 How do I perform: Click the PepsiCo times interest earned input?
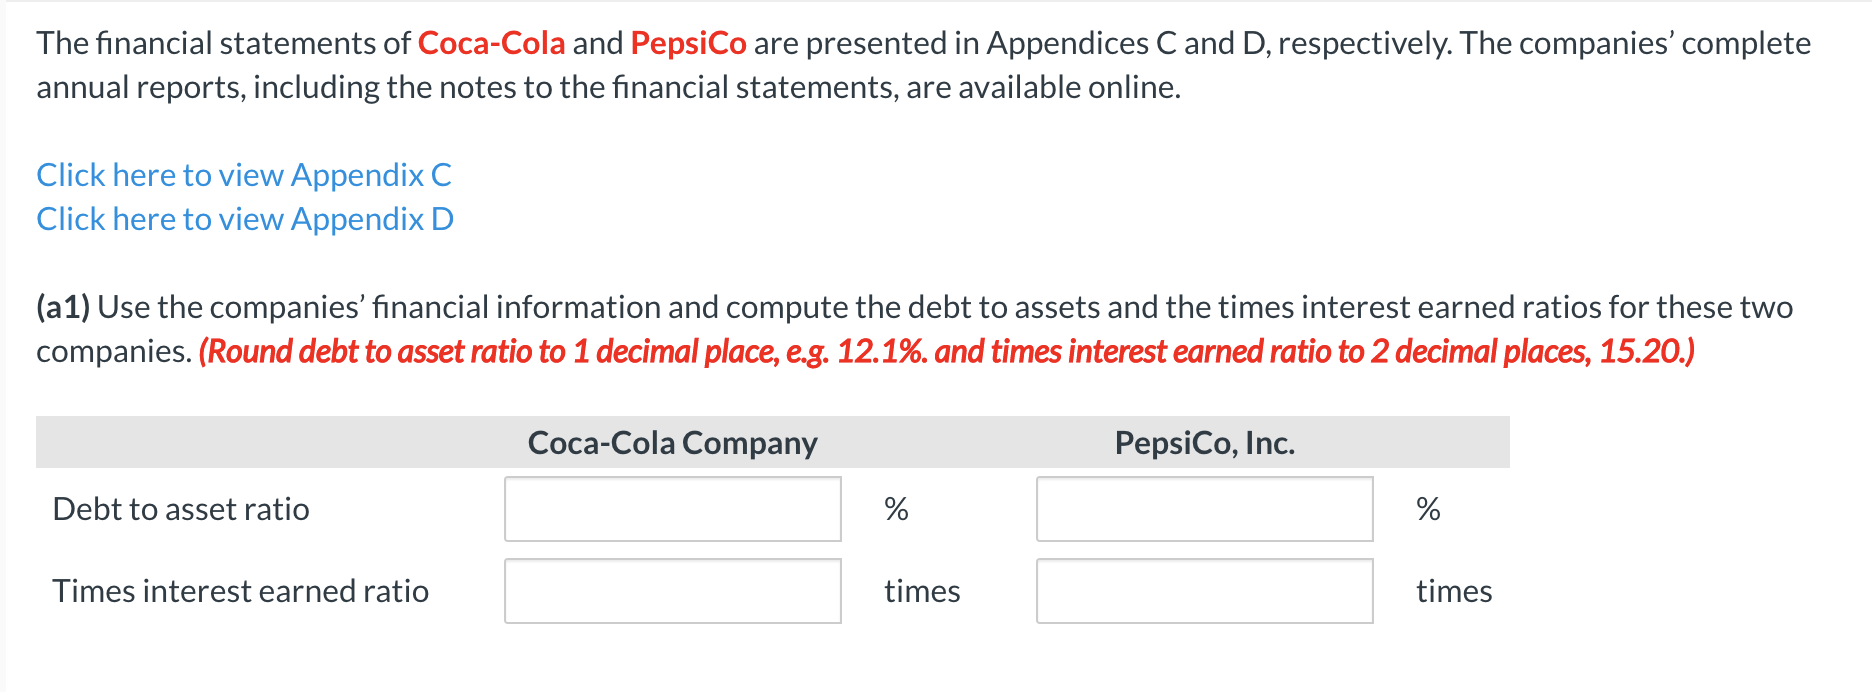tap(1204, 591)
